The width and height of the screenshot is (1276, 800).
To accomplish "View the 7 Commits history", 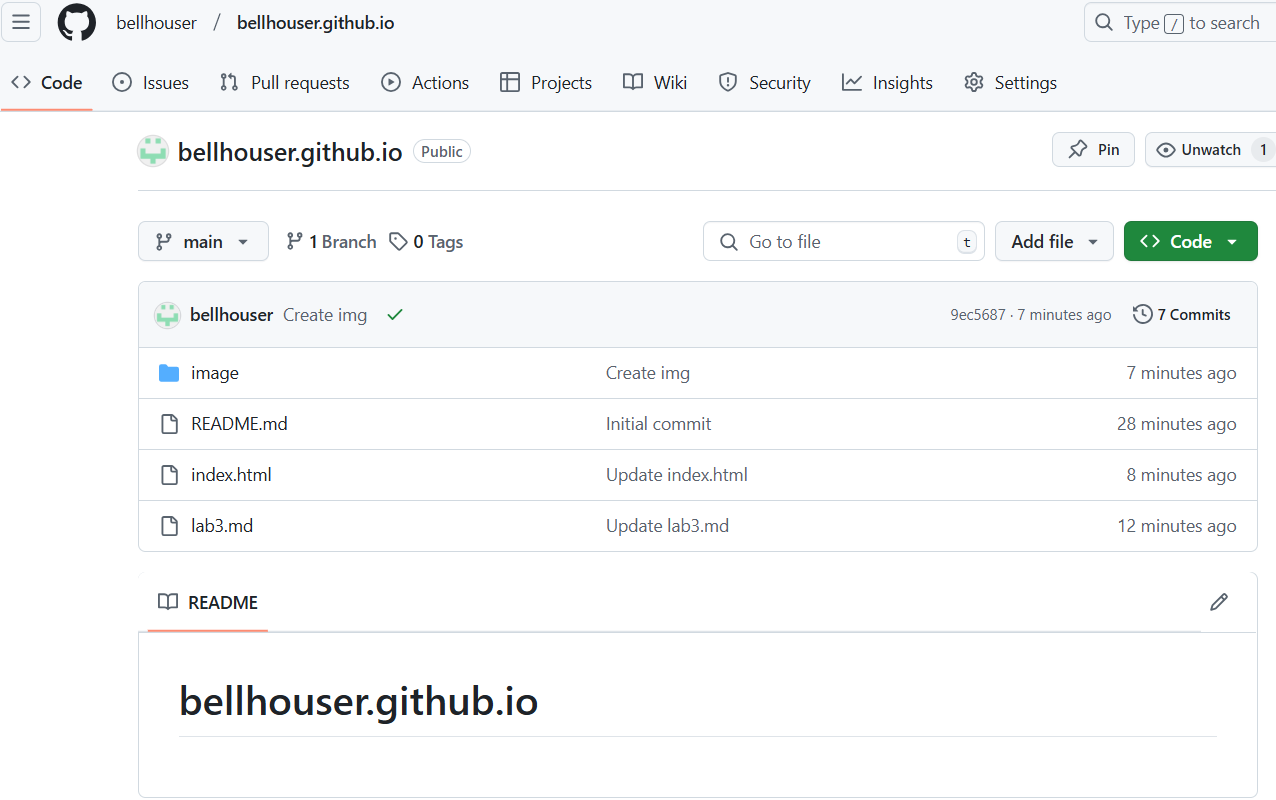I will tap(1181, 315).
